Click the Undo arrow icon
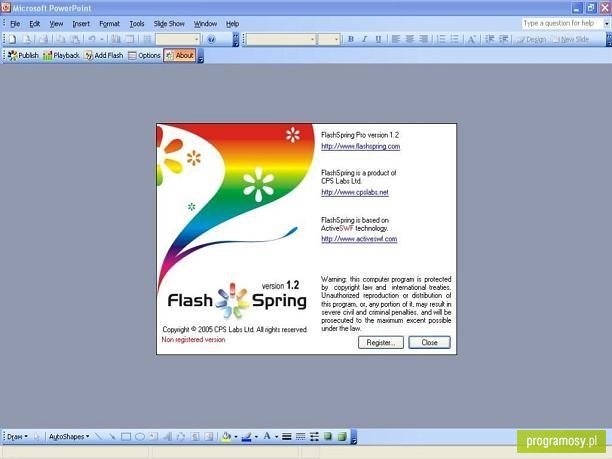This screenshot has height=459, width=612. [92, 39]
